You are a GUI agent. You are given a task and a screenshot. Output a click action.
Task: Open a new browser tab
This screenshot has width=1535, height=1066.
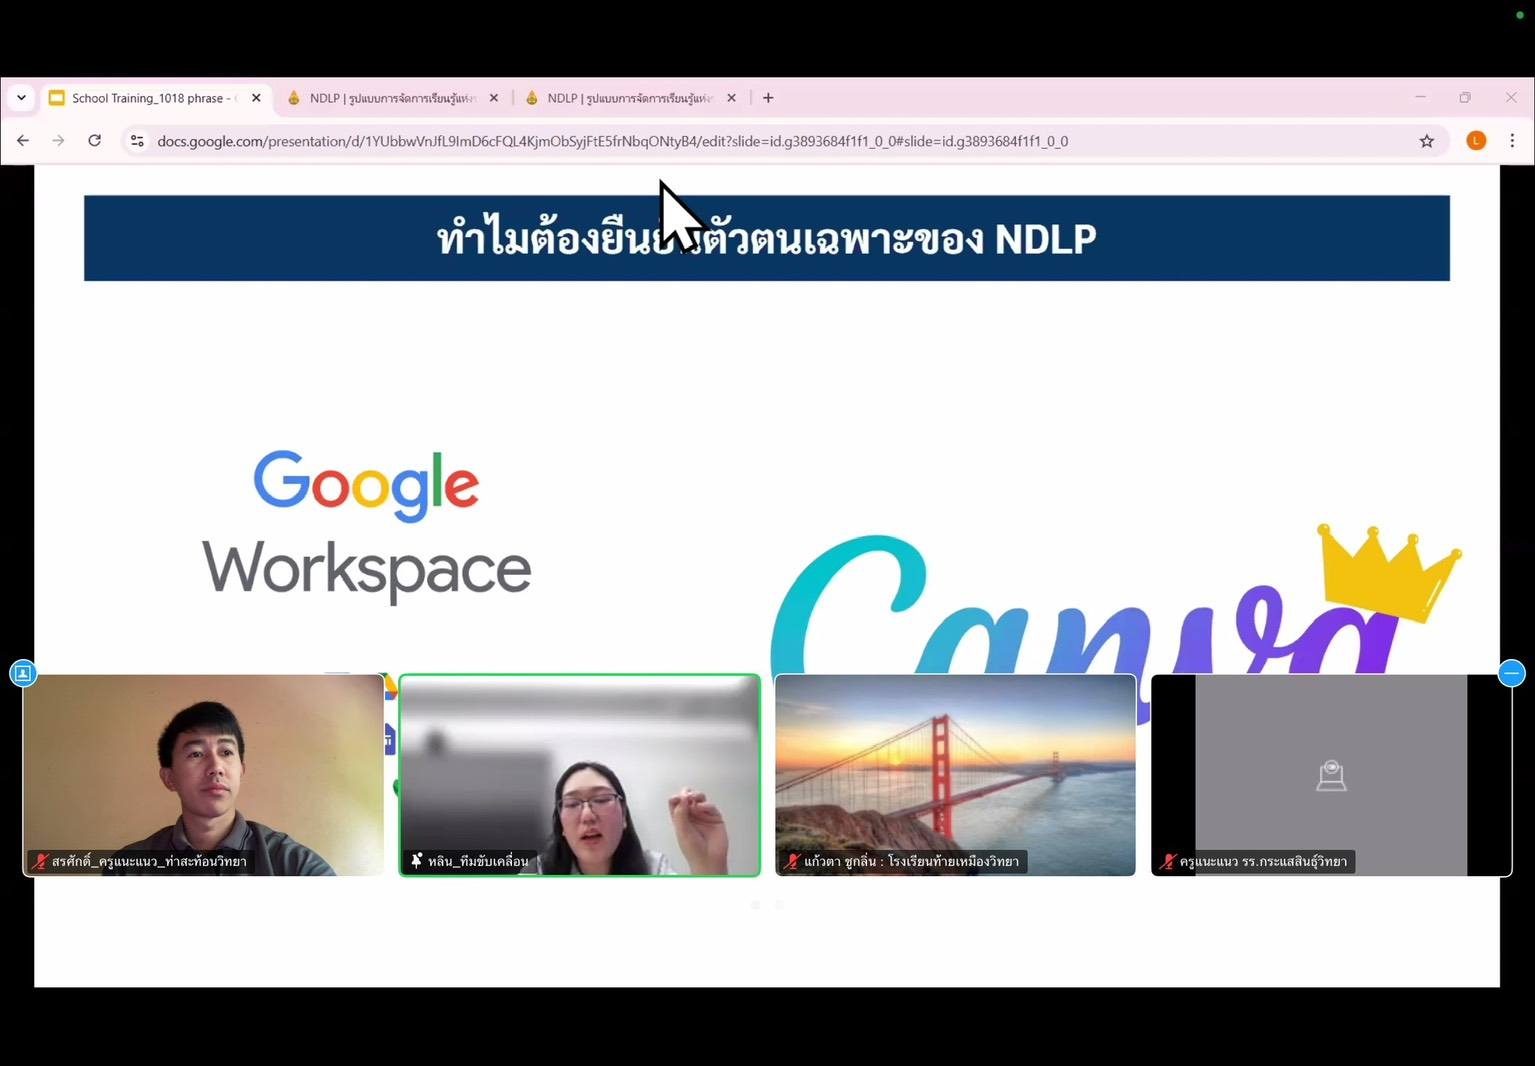(768, 98)
